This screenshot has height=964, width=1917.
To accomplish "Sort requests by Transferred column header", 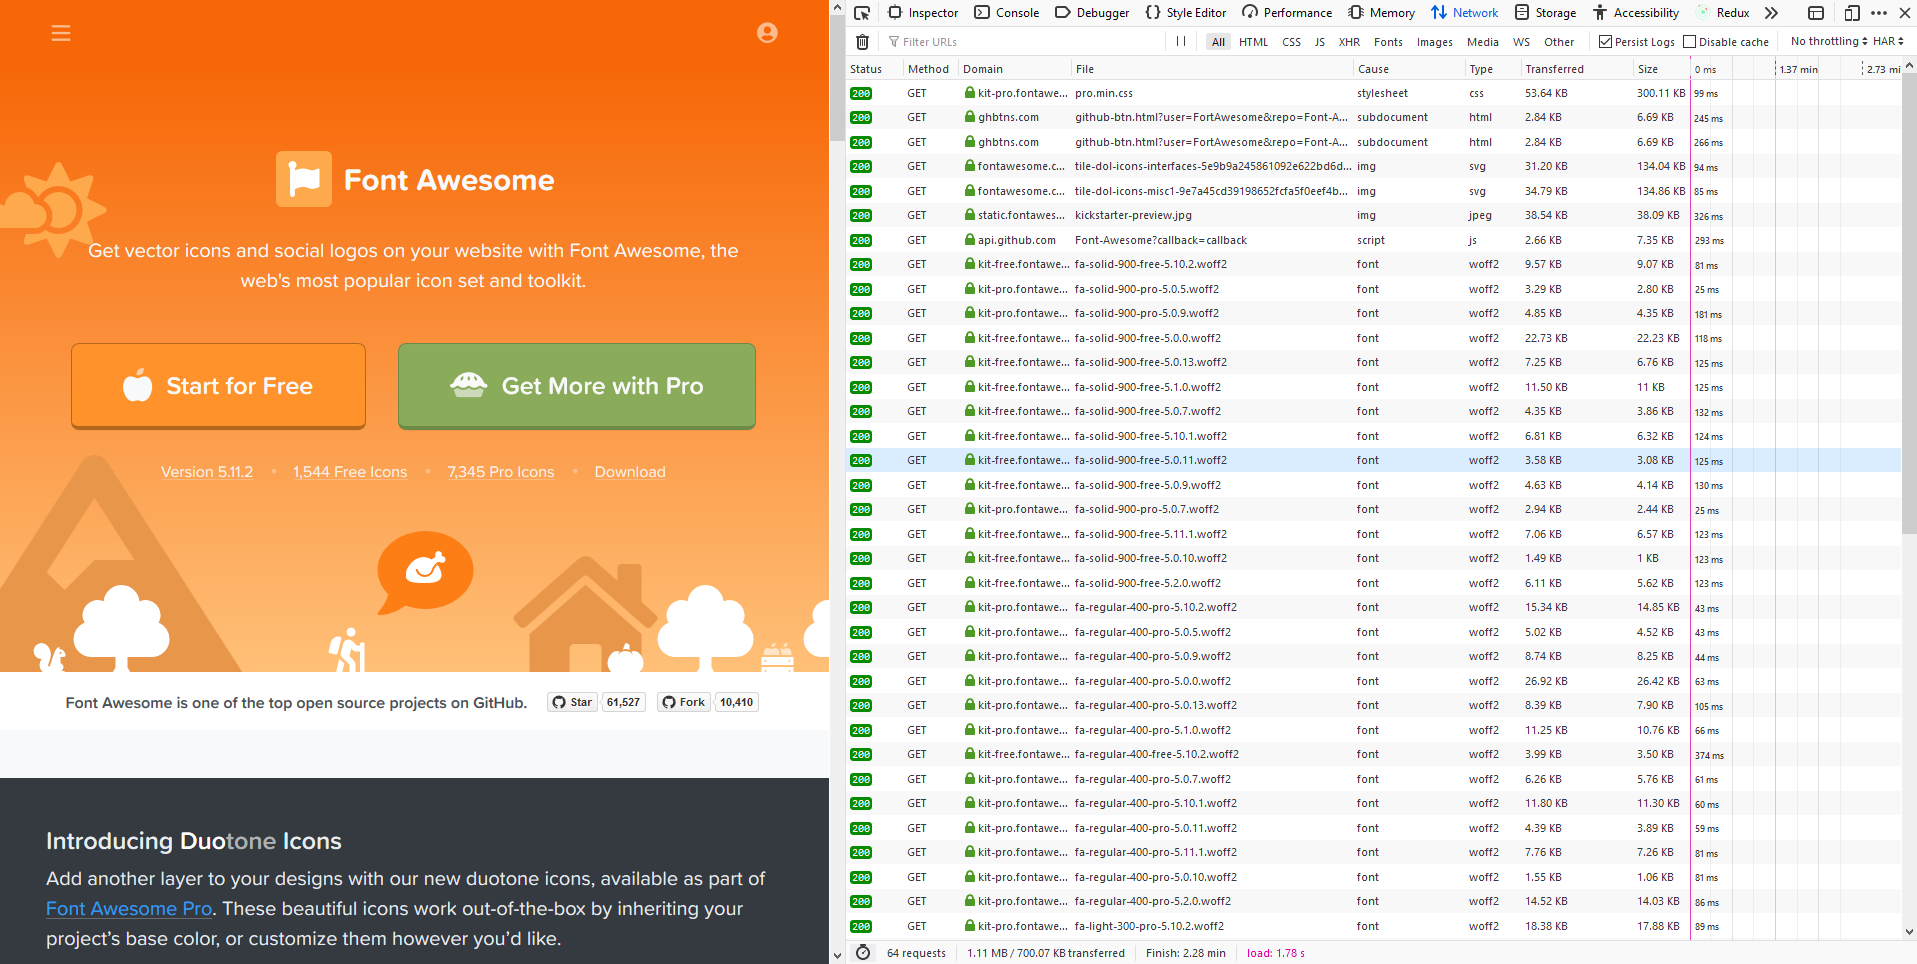I will pyautogui.click(x=1575, y=69).
